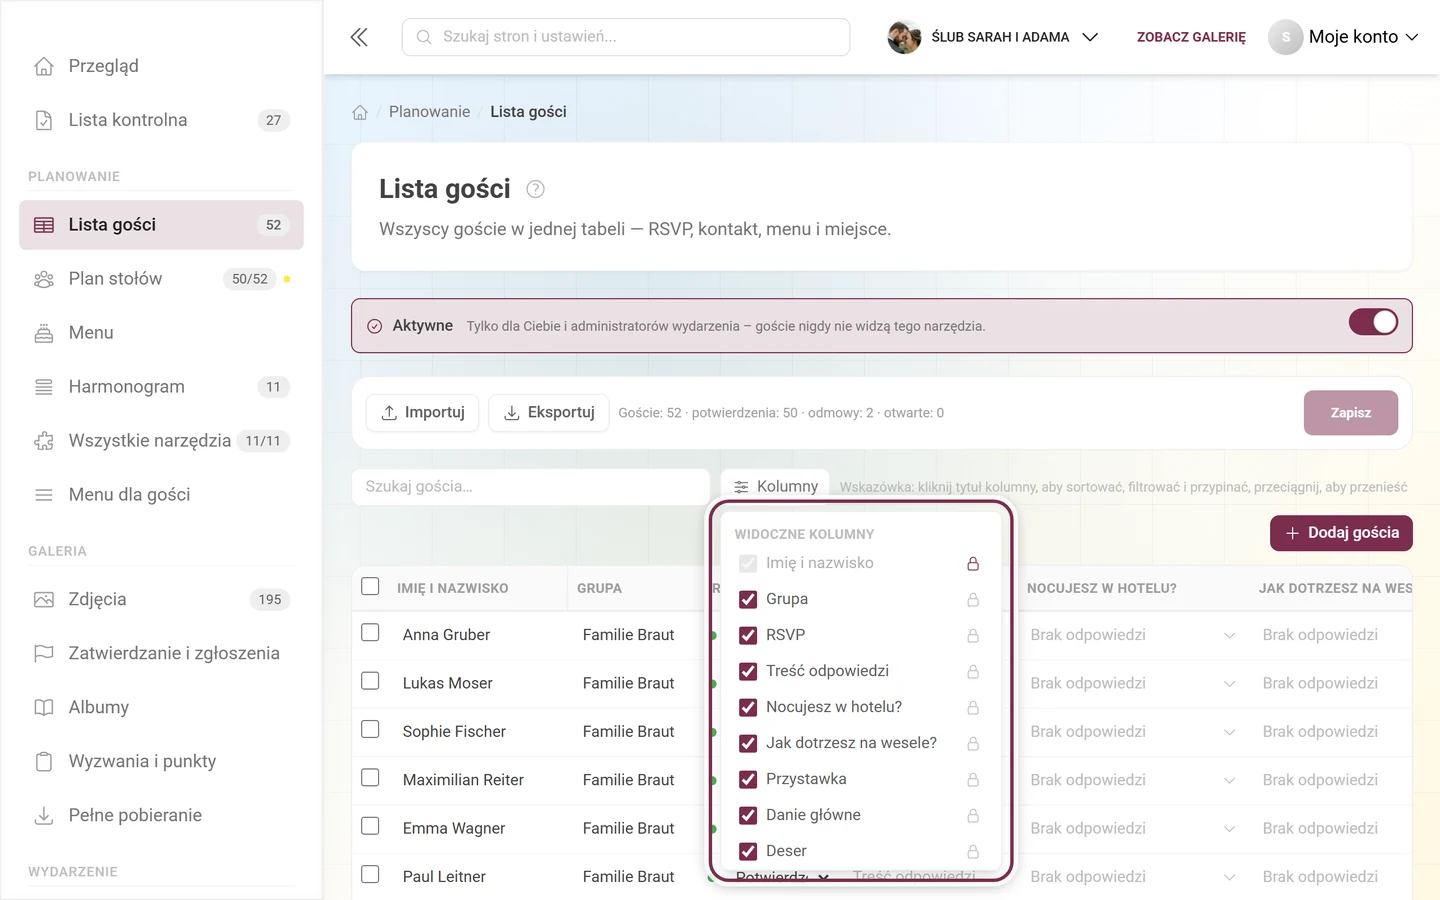Open Zdjęcia in the gallery section
The height and width of the screenshot is (900, 1440).
tap(161, 600)
